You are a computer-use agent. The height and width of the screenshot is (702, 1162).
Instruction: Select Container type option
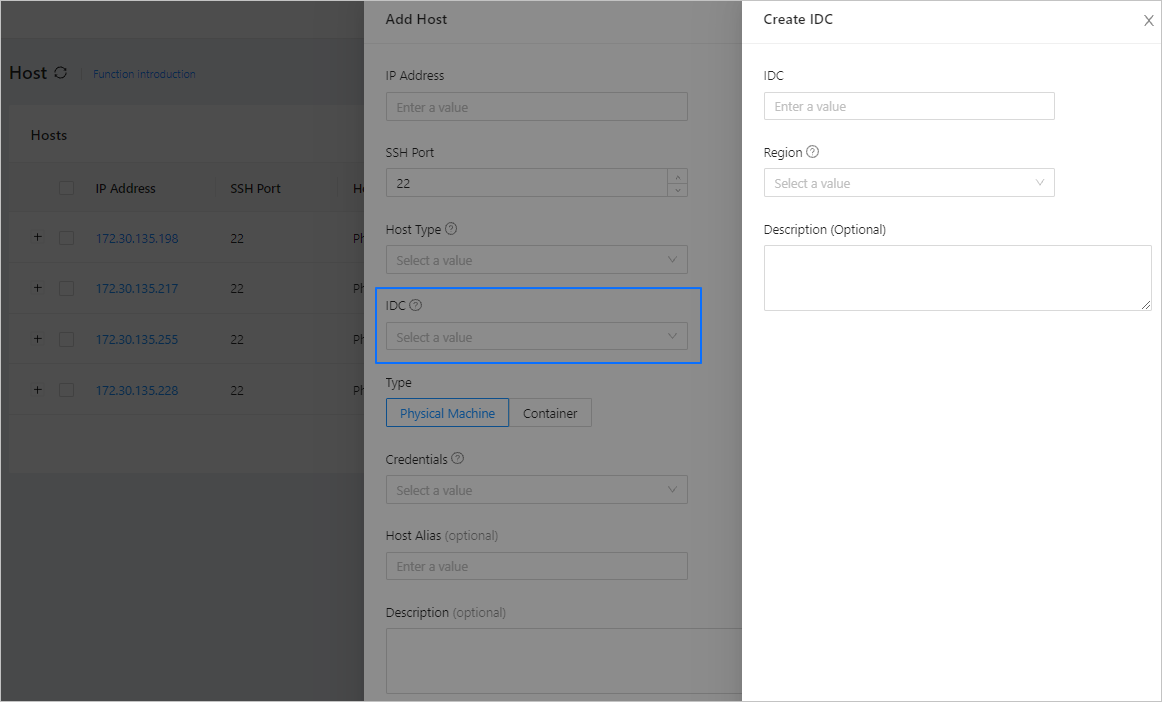point(550,413)
